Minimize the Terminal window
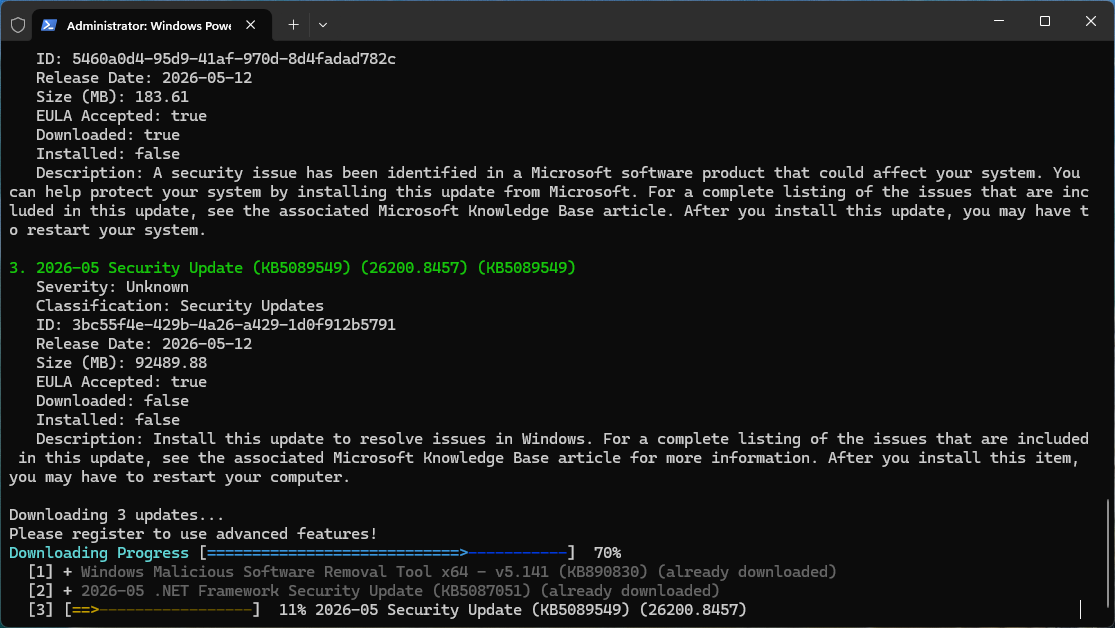Screen dimensions: 1115x628 coord(999,21)
